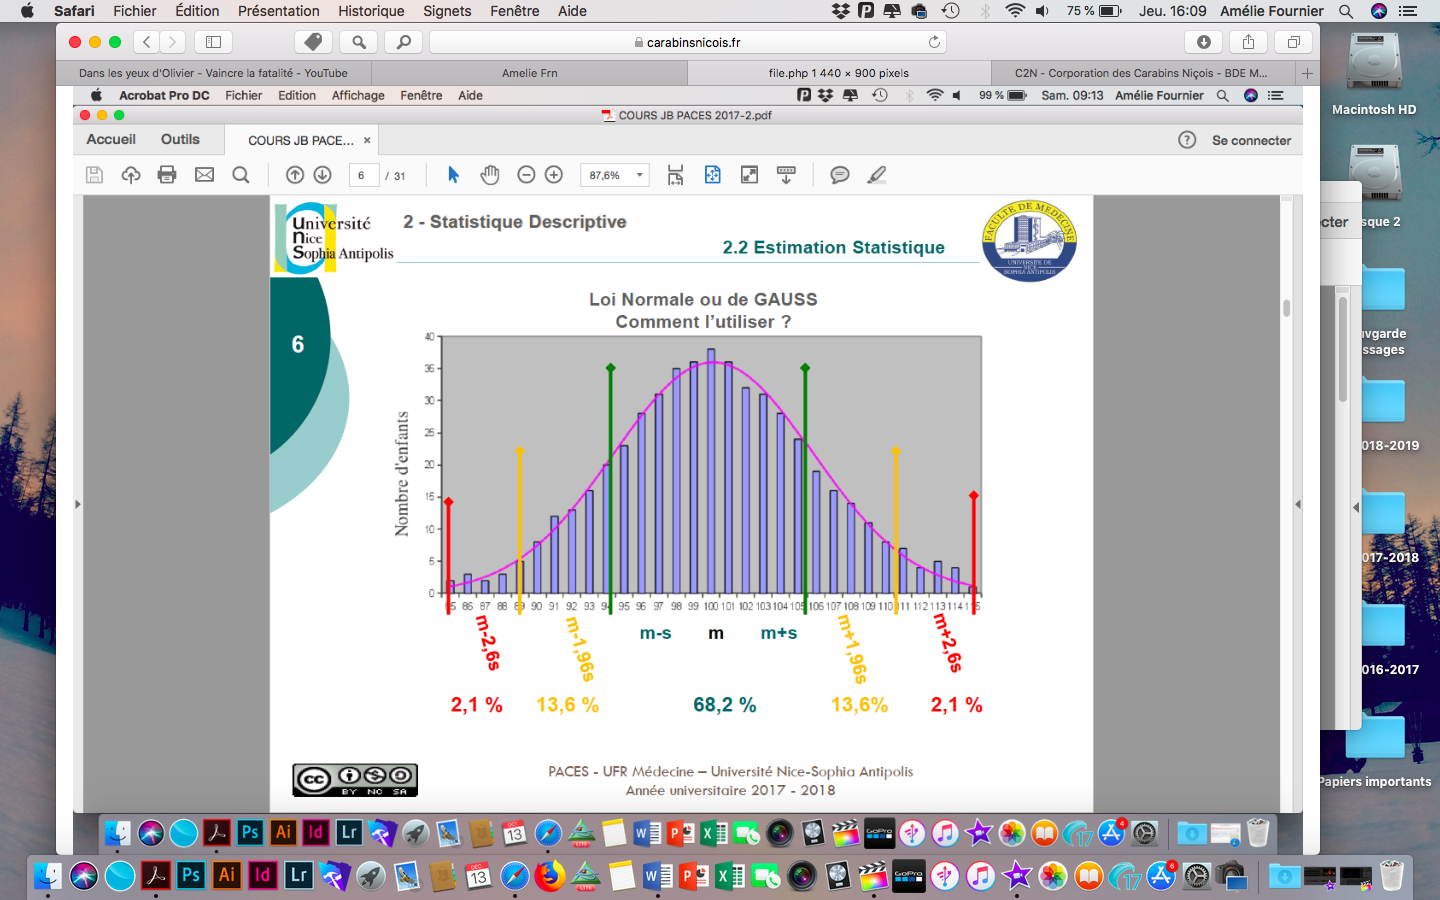Click the Se connecter link
The image size is (1440, 900).
pos(1251,141)
